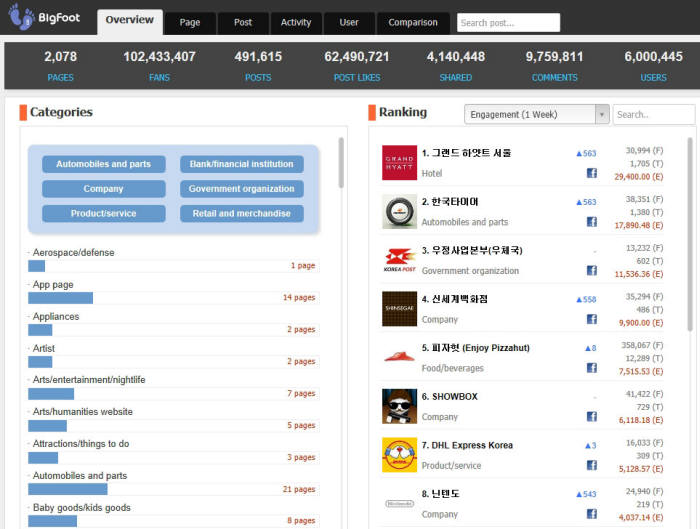Click the Shinsegae logo thumbnail

pyautogui.click(x=399, y=308)
